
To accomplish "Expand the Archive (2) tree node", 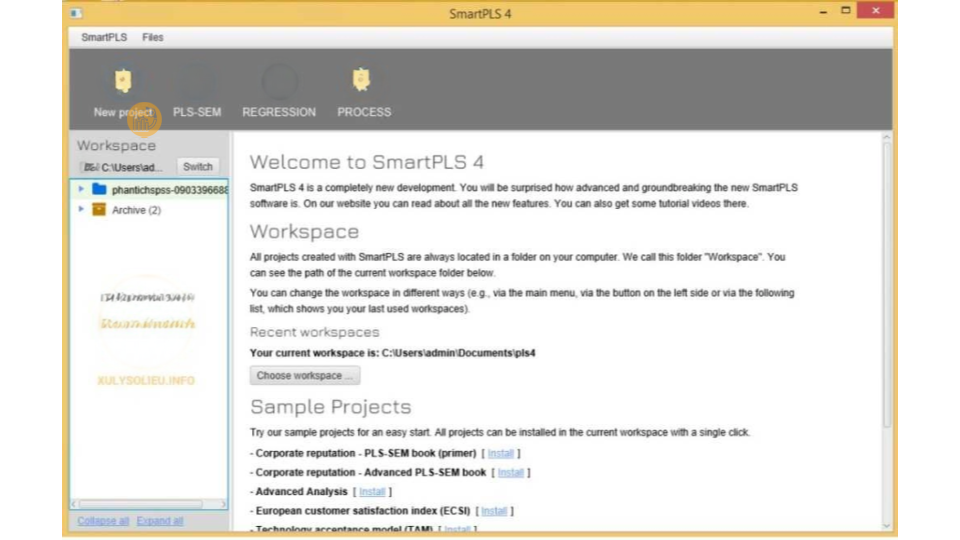I will [x=81, y=209].
